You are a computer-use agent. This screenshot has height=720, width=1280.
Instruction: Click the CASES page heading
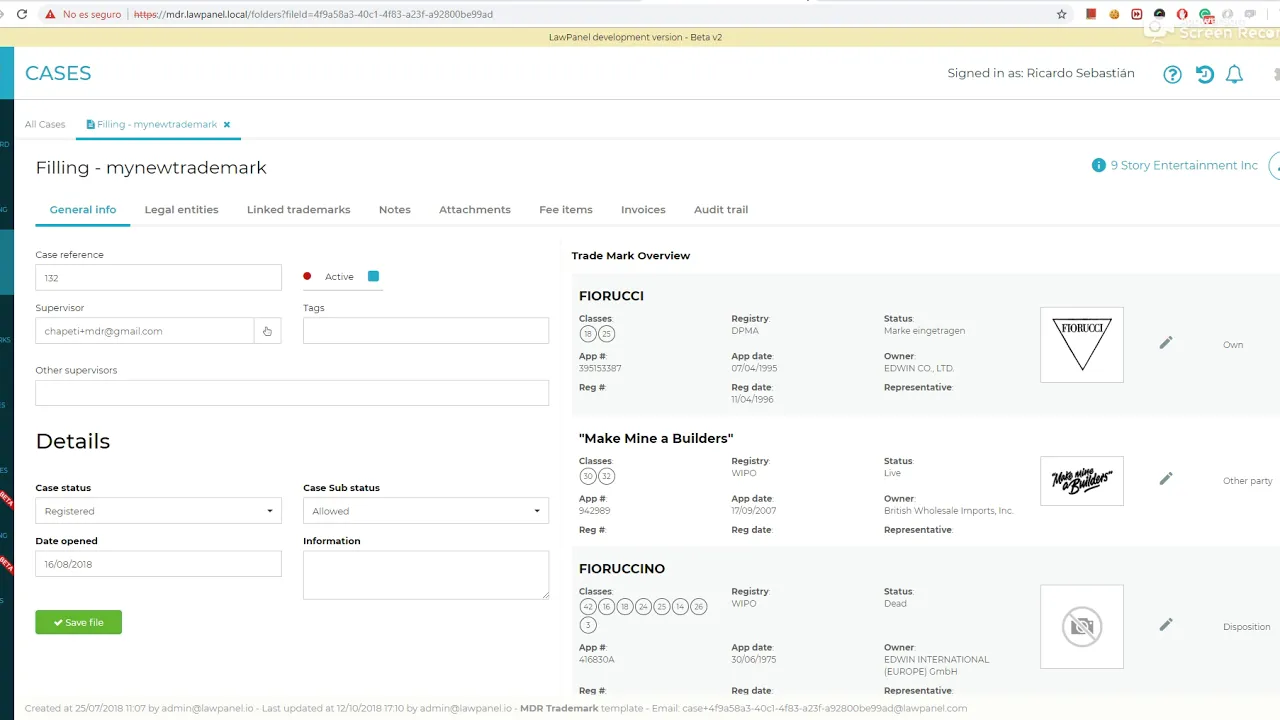coord(58,73)
